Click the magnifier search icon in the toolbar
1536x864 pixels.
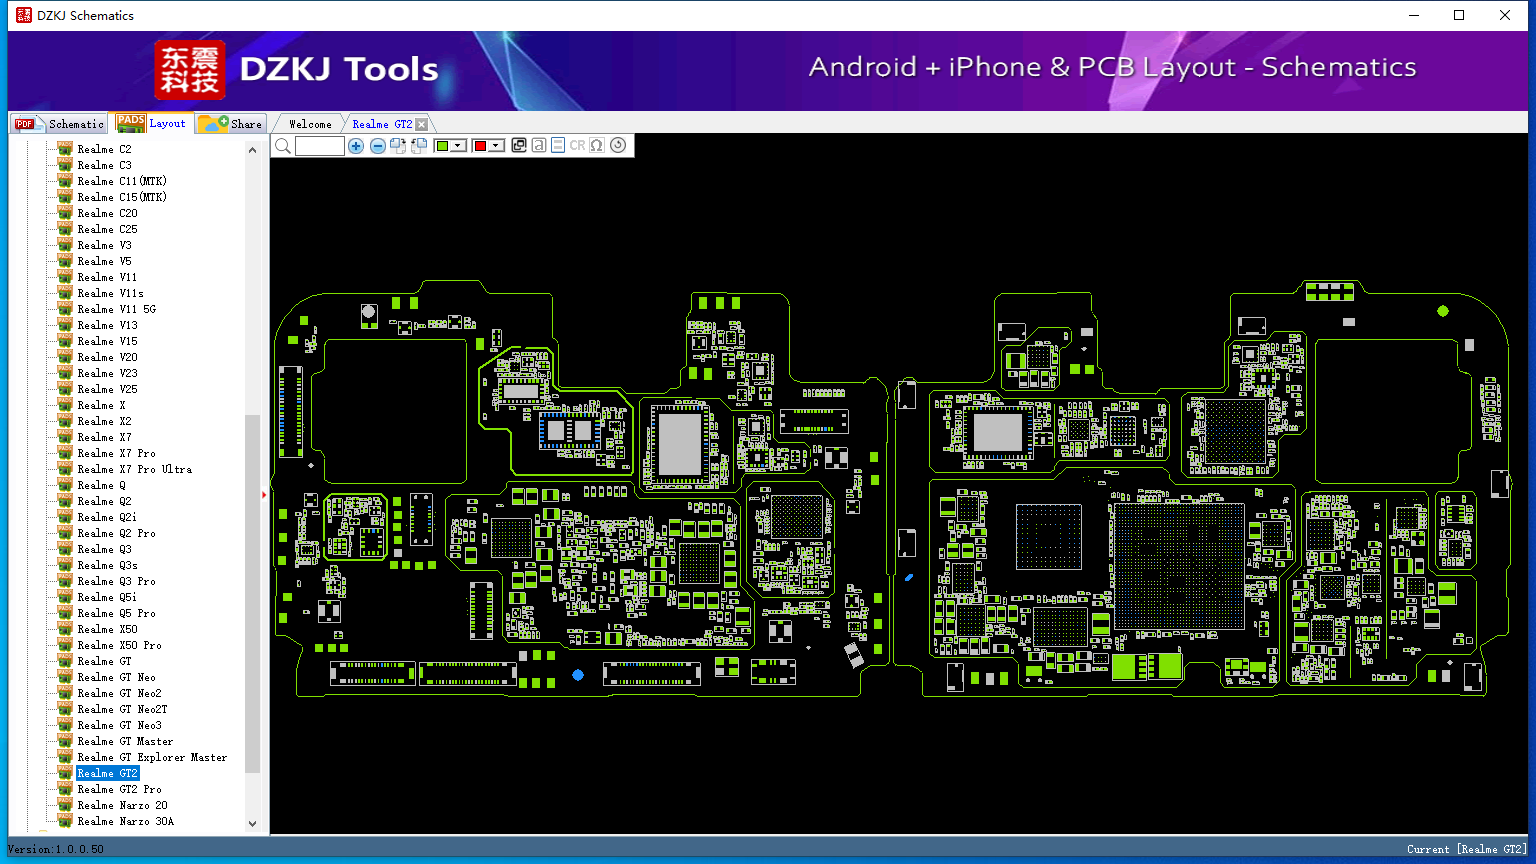tap(283, 146)
